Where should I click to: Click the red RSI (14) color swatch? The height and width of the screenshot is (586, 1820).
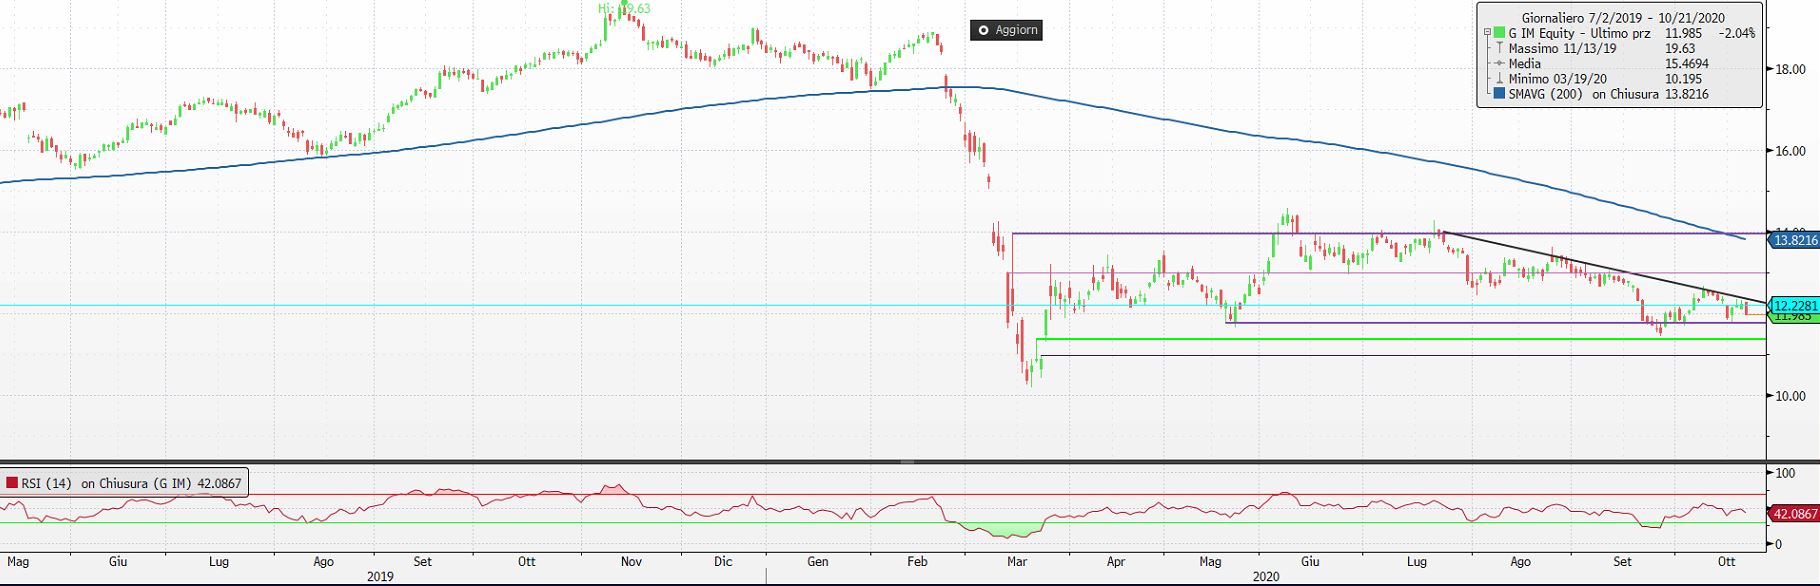pyautogui.click(x=12, y=483)
